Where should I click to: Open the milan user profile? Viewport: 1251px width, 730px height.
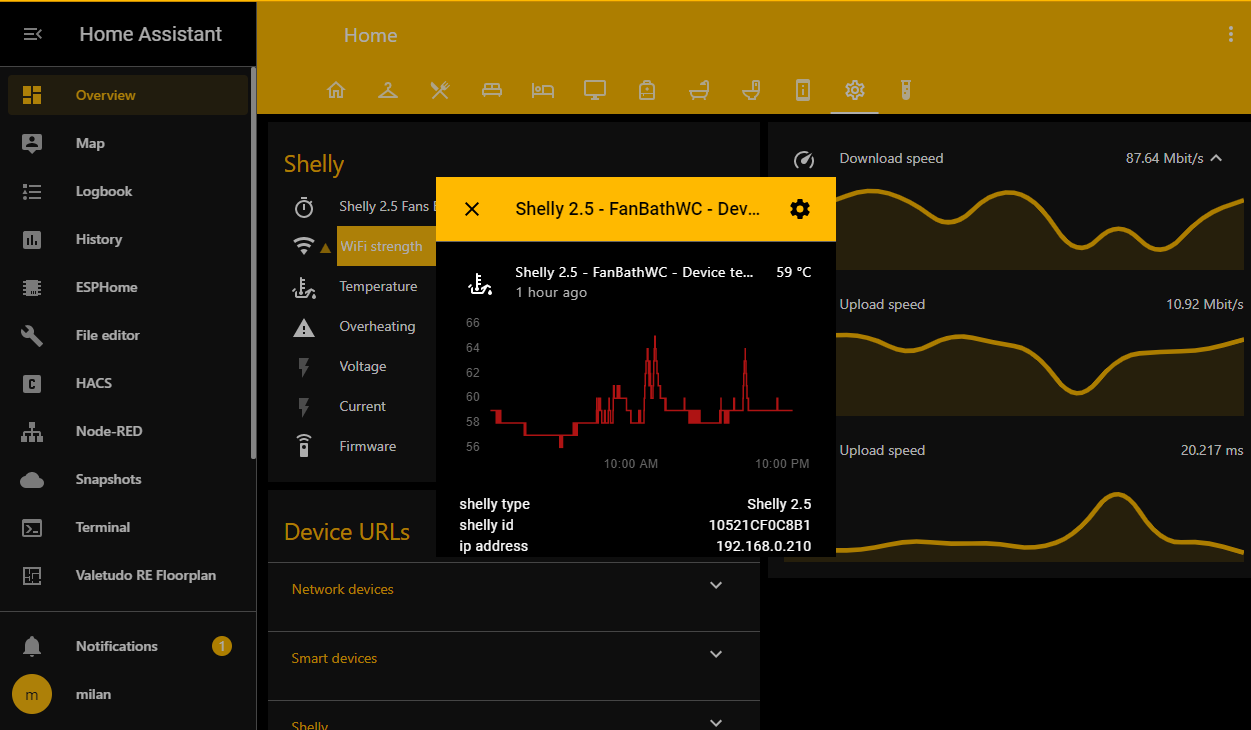(x=128, y=694)
